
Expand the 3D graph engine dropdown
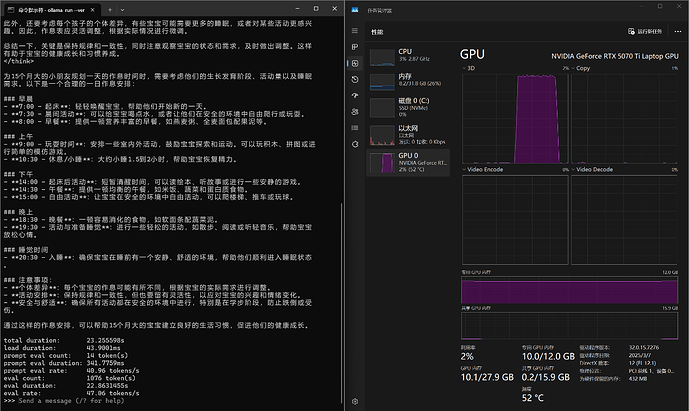coord(465,68)
